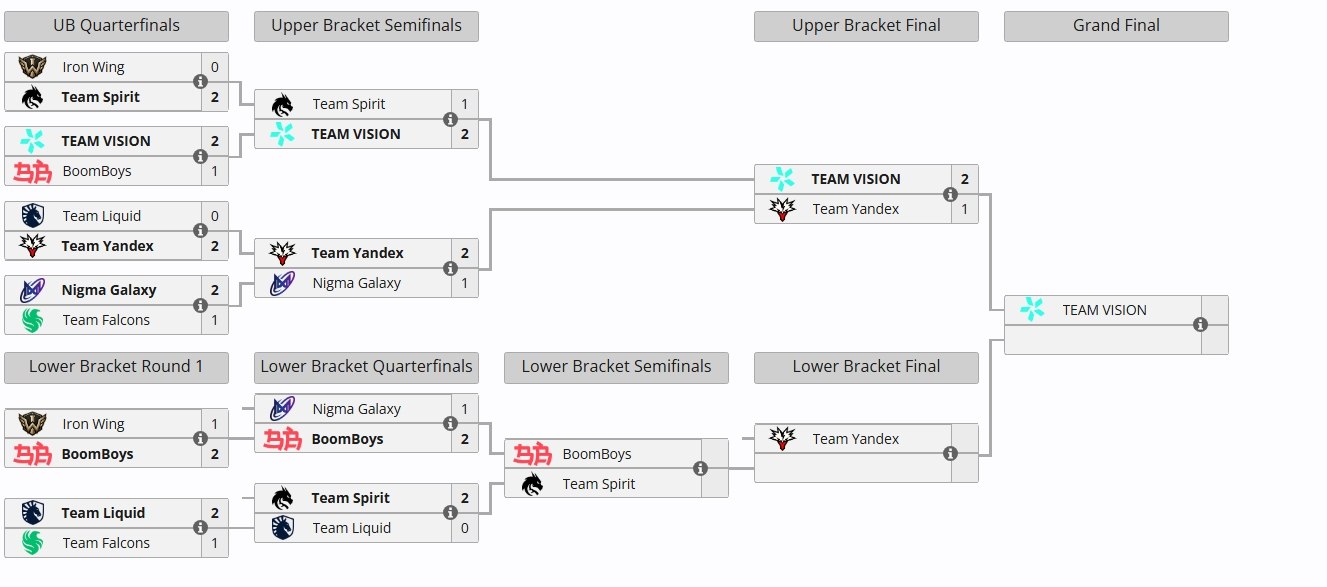Select the Grand Final header
This screenshot has width=1327, height=587.
point(1116,26)
